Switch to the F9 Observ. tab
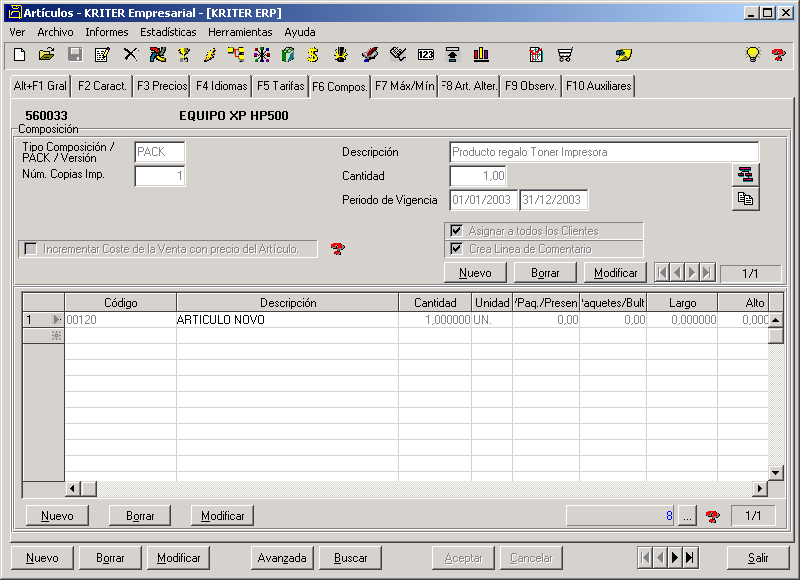 (x=531, y=86)
